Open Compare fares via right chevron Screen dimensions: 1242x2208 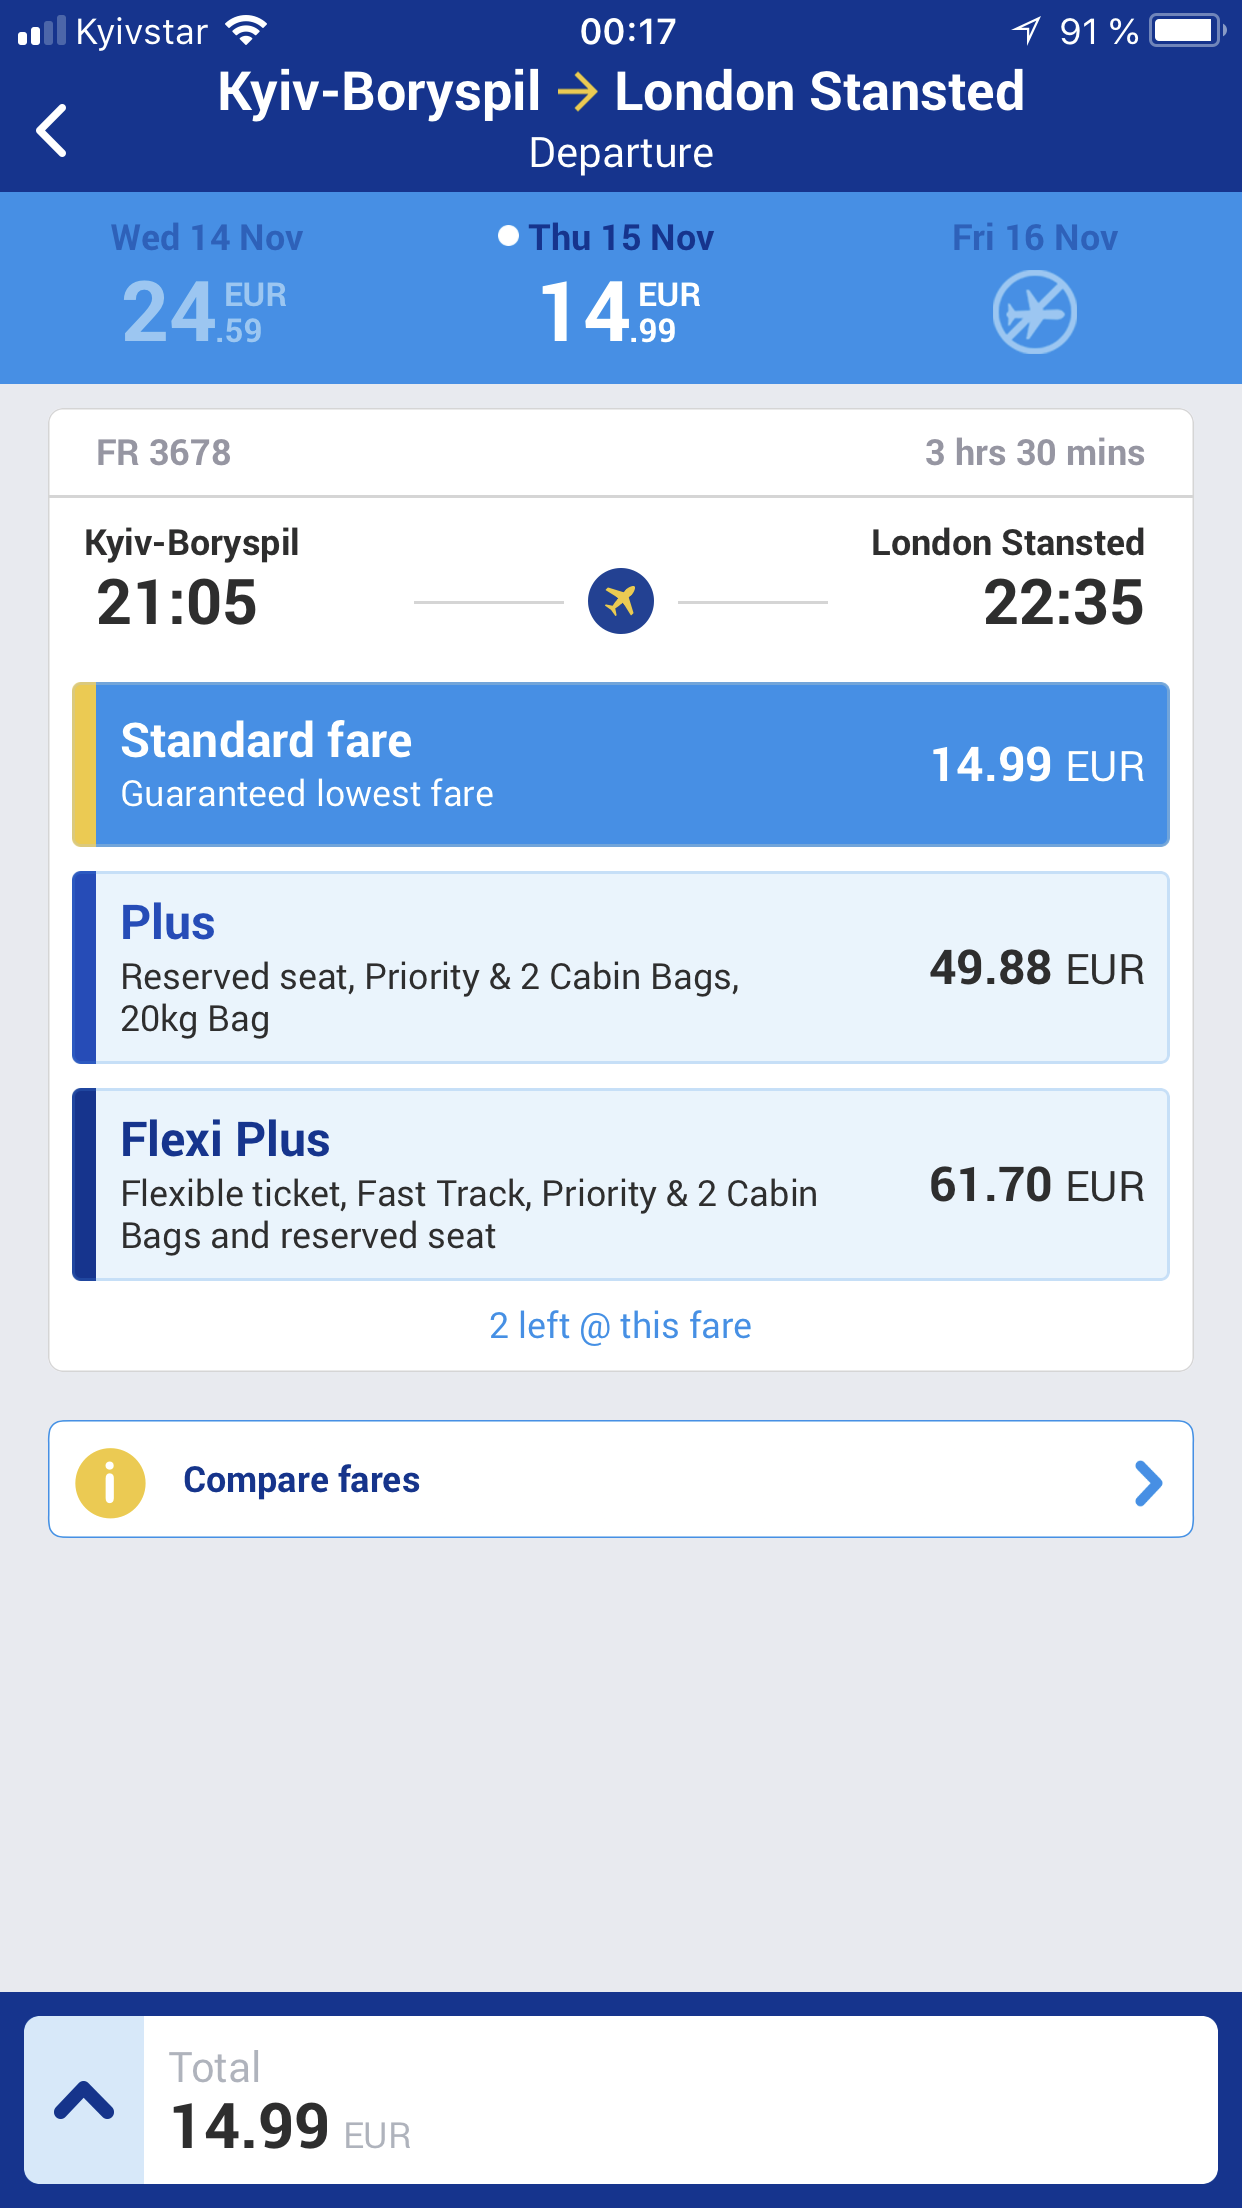click(x=1149, y=1483)
